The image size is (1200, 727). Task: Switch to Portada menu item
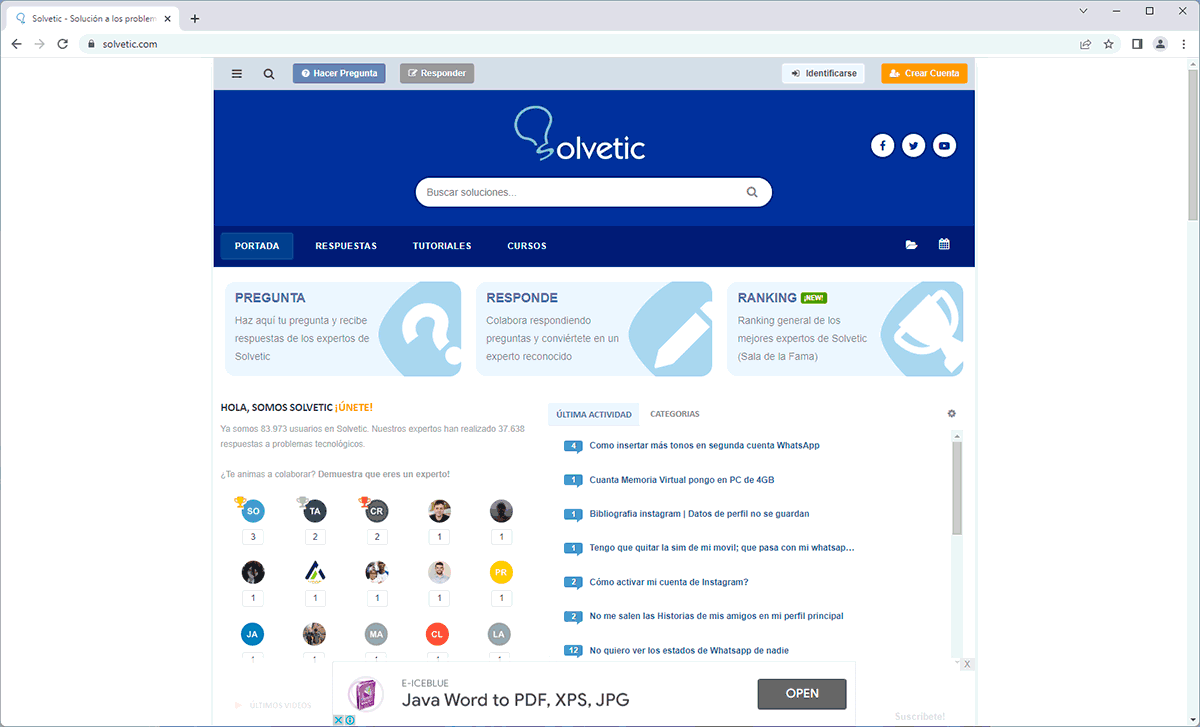[x=257, y=246]
